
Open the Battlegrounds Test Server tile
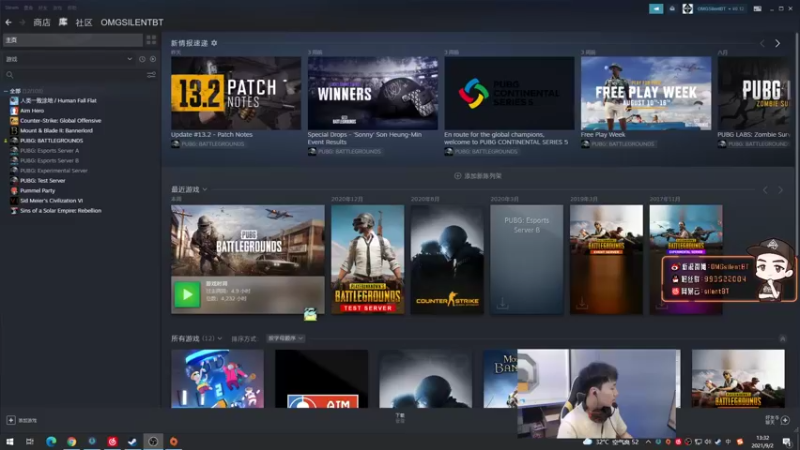367,259
